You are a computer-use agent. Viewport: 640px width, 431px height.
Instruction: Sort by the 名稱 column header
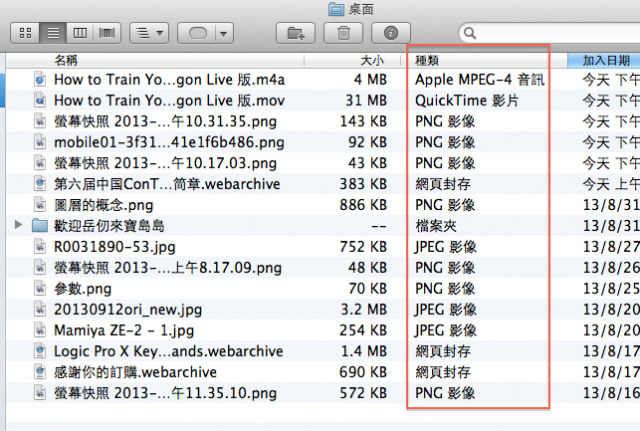coord(65,60)
